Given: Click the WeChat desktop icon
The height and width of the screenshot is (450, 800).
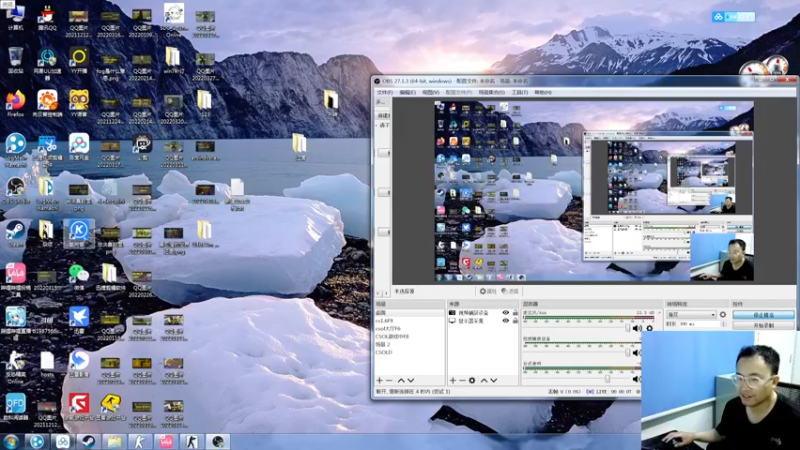Looking at the screenshot, I should (79, 277).
